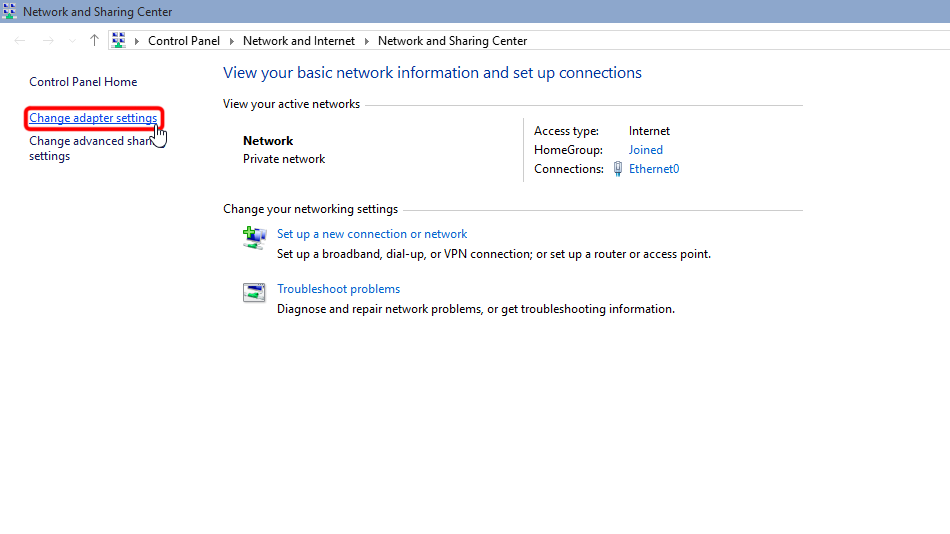The height and width of the screenshot is (534, 950).
Task: Open the Ethernet0 connection link
Action: click(653, 169)
